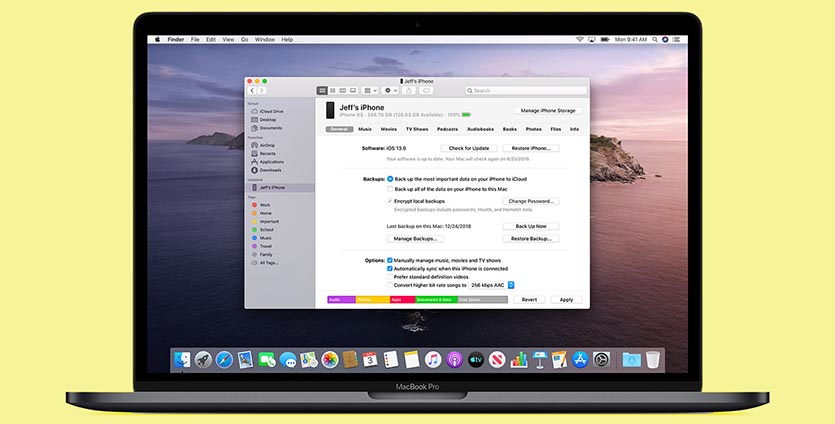This screenshot has height=424, width=835.
Task: Switch Finder to icon view
Action: (322, 91)
